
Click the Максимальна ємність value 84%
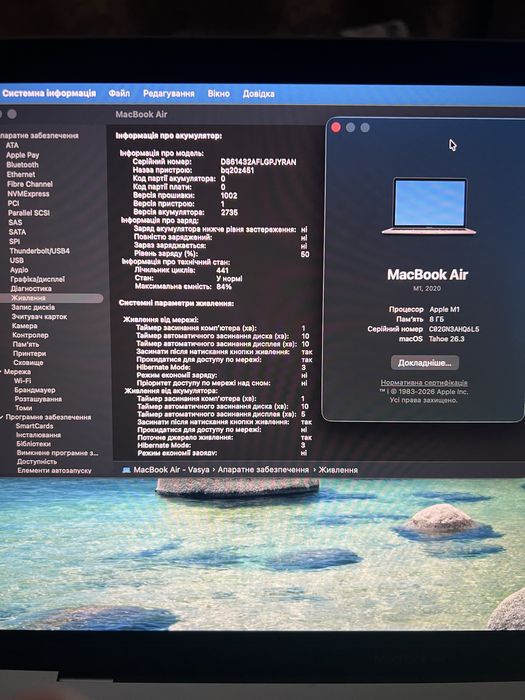point(224,287)
